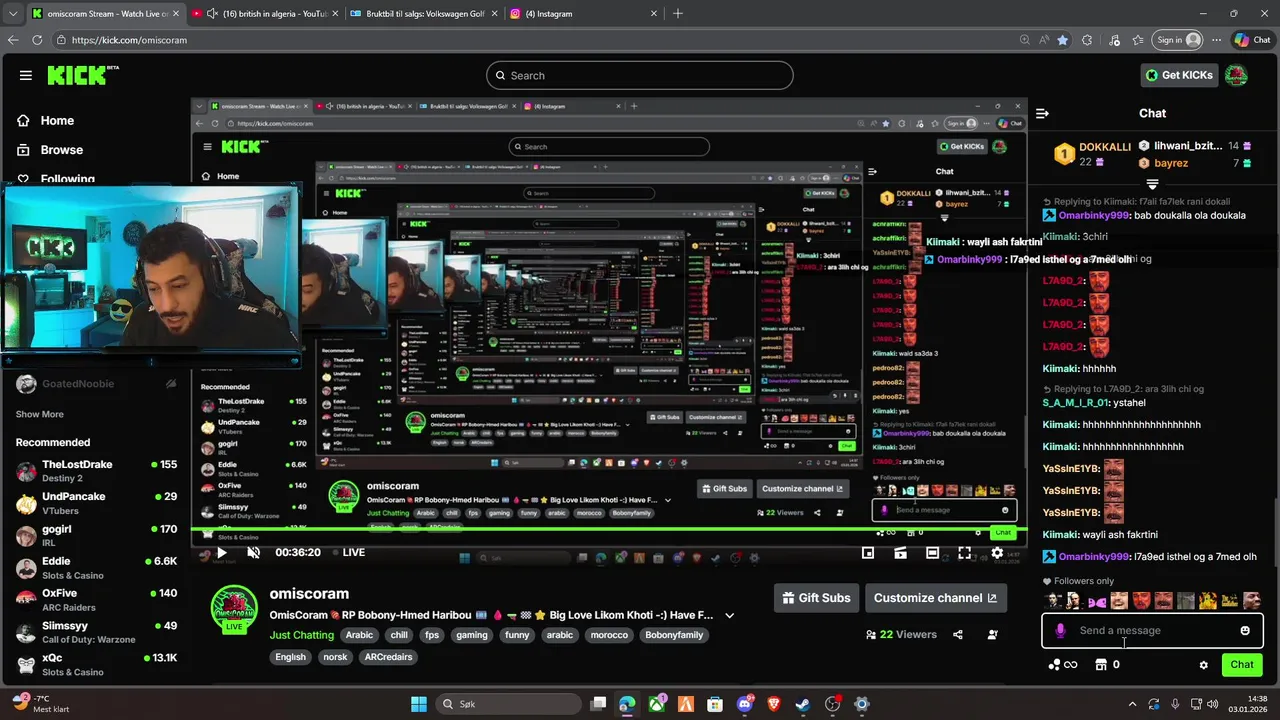This screenshot has height=720, width=1280.
Task: Click the play button on the video player
Action: click(221, 552)
